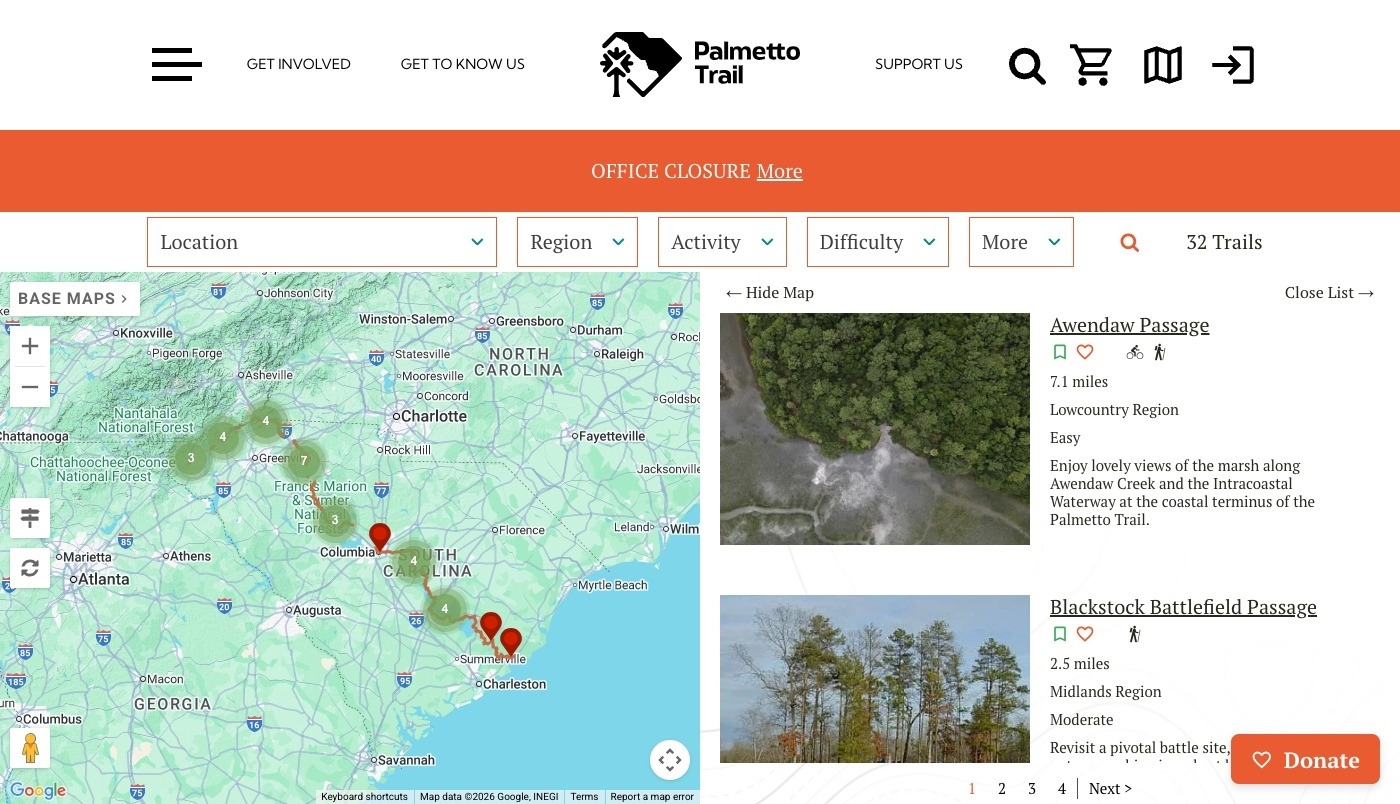Open the Get Involved menu

click(x=298, y=64)
